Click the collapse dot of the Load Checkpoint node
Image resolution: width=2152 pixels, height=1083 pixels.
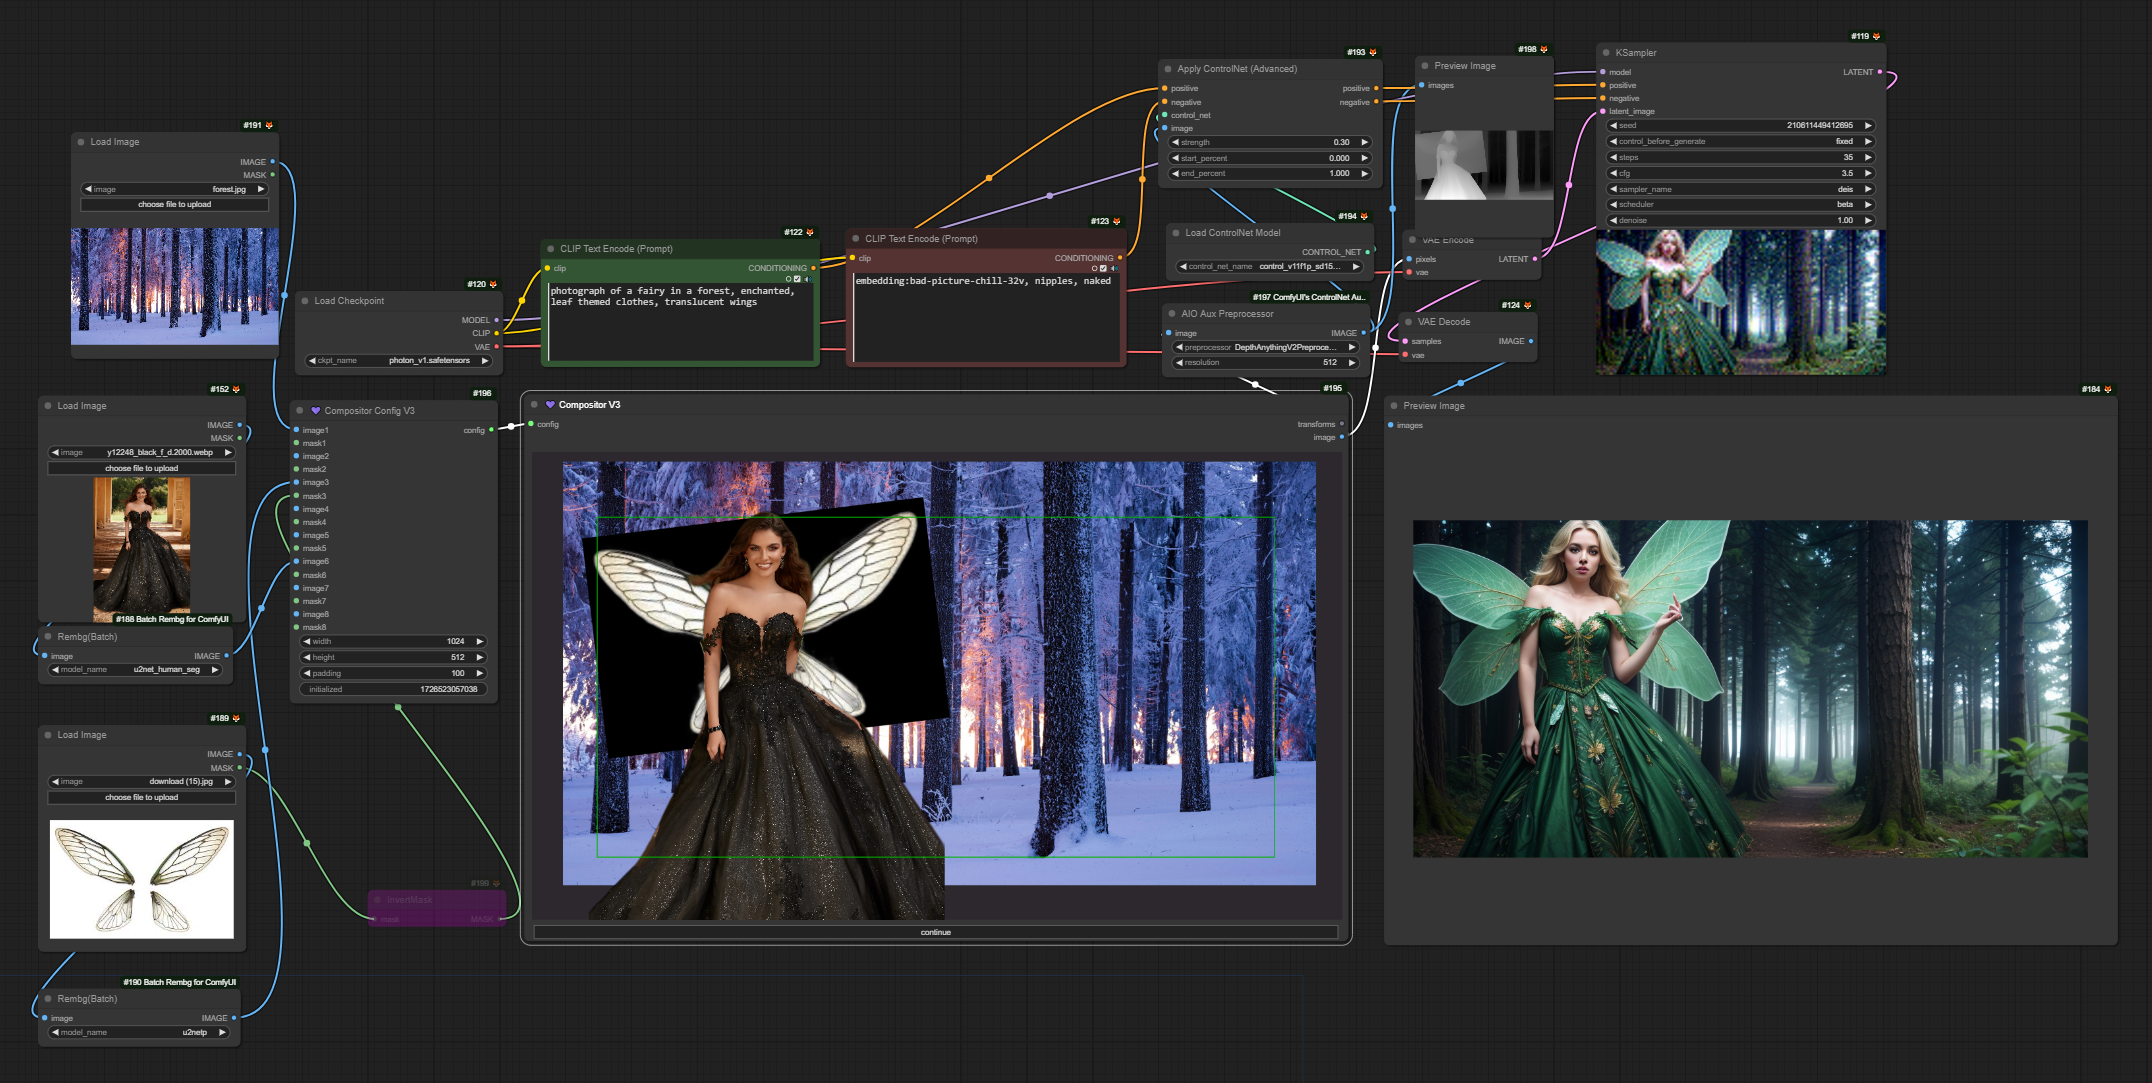(x=305, y=301)
